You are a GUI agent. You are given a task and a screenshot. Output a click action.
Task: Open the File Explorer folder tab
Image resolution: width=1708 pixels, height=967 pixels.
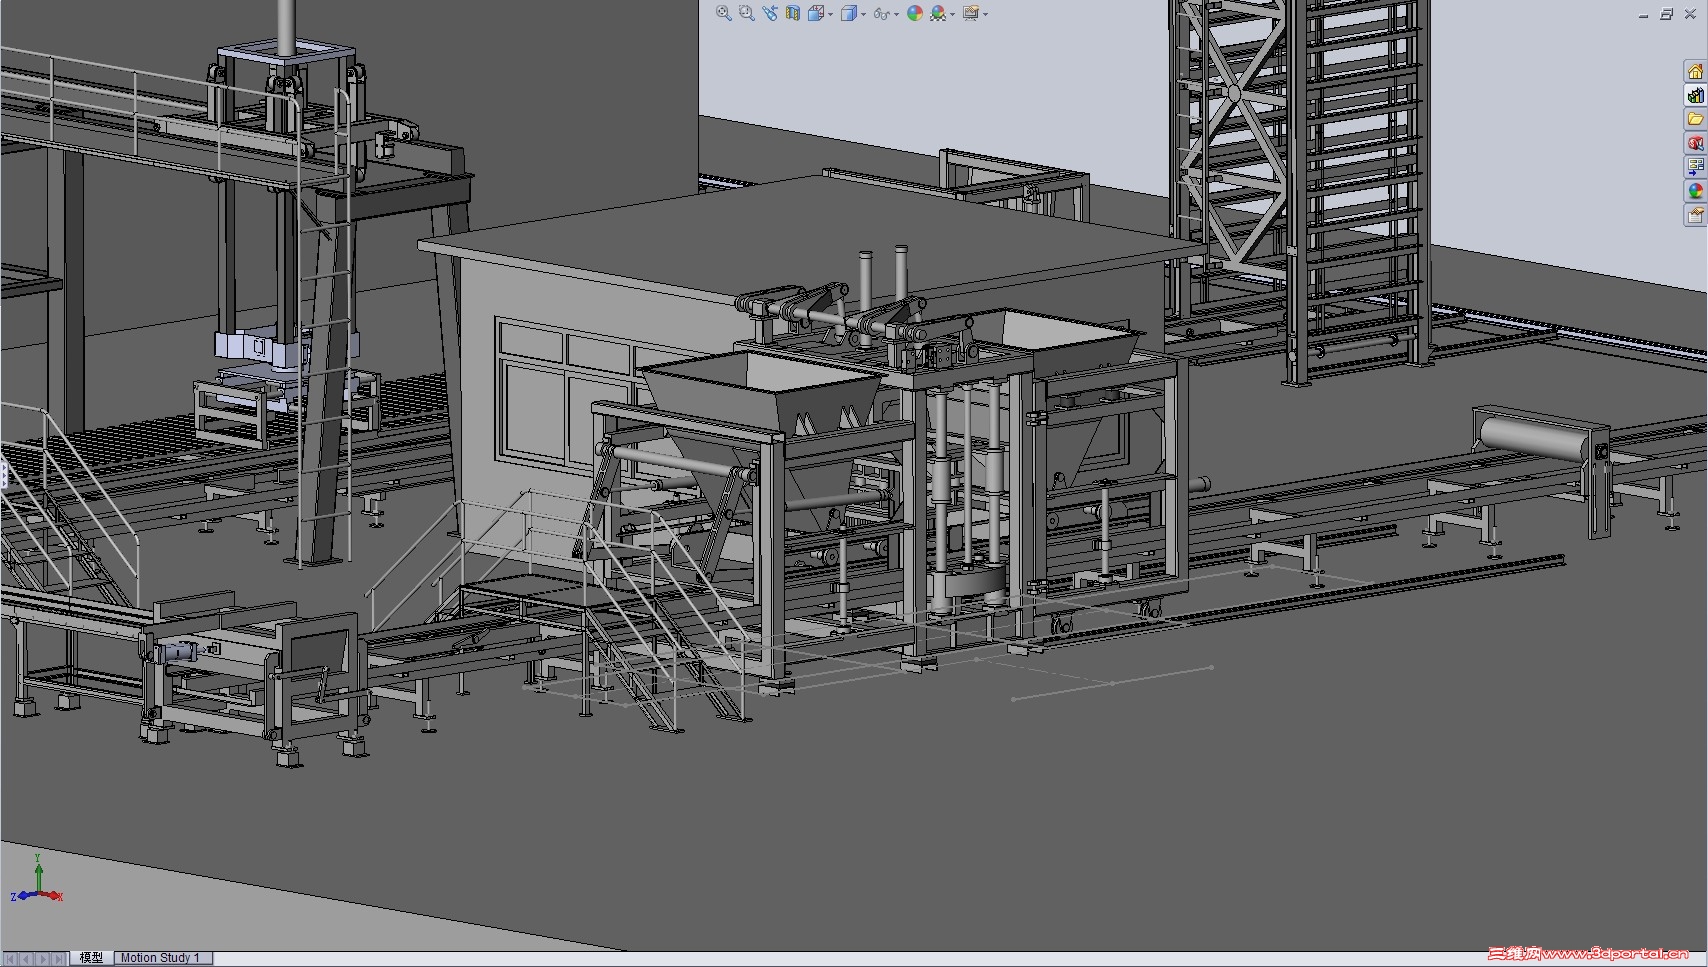point(1695,119)
